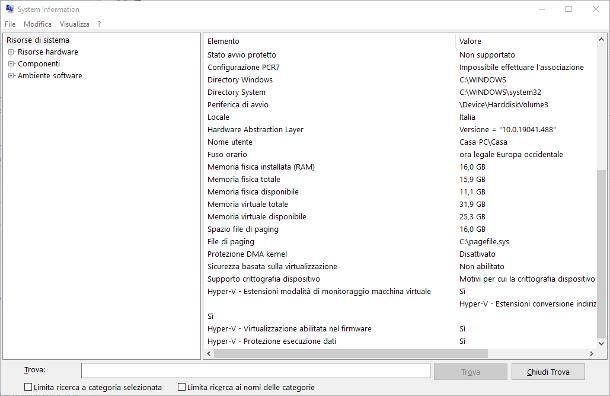Click the value ora legale Europa occidentale
Image resolution: width=610 pixels, height=396 pixels.
pos(511,154)
